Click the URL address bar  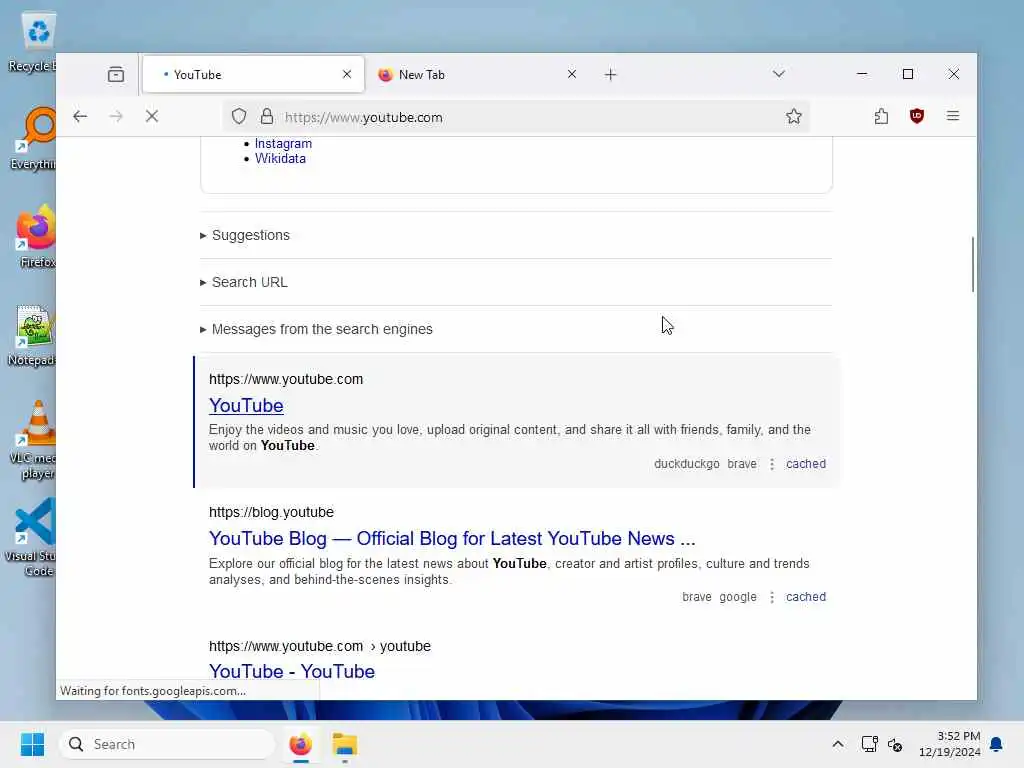(516, 117)
